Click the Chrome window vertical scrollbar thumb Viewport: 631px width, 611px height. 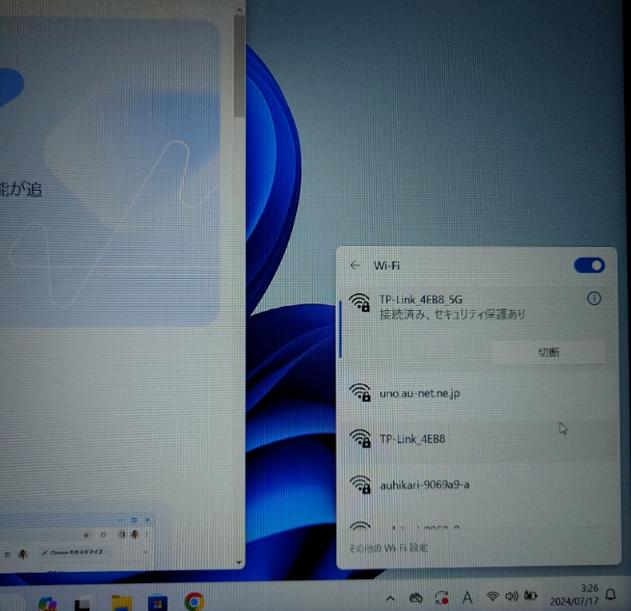point(239,66)
